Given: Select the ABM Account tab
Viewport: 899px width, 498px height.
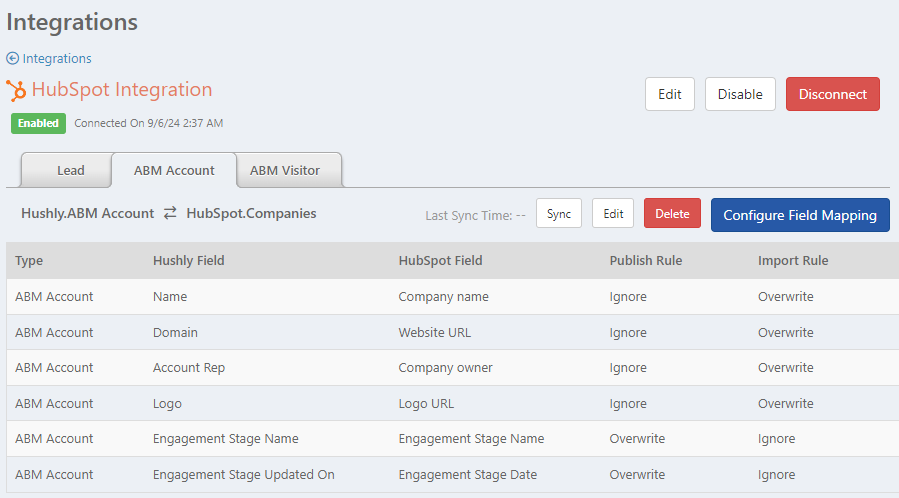Looking at the screenshot, I should (x=174, y=170).
